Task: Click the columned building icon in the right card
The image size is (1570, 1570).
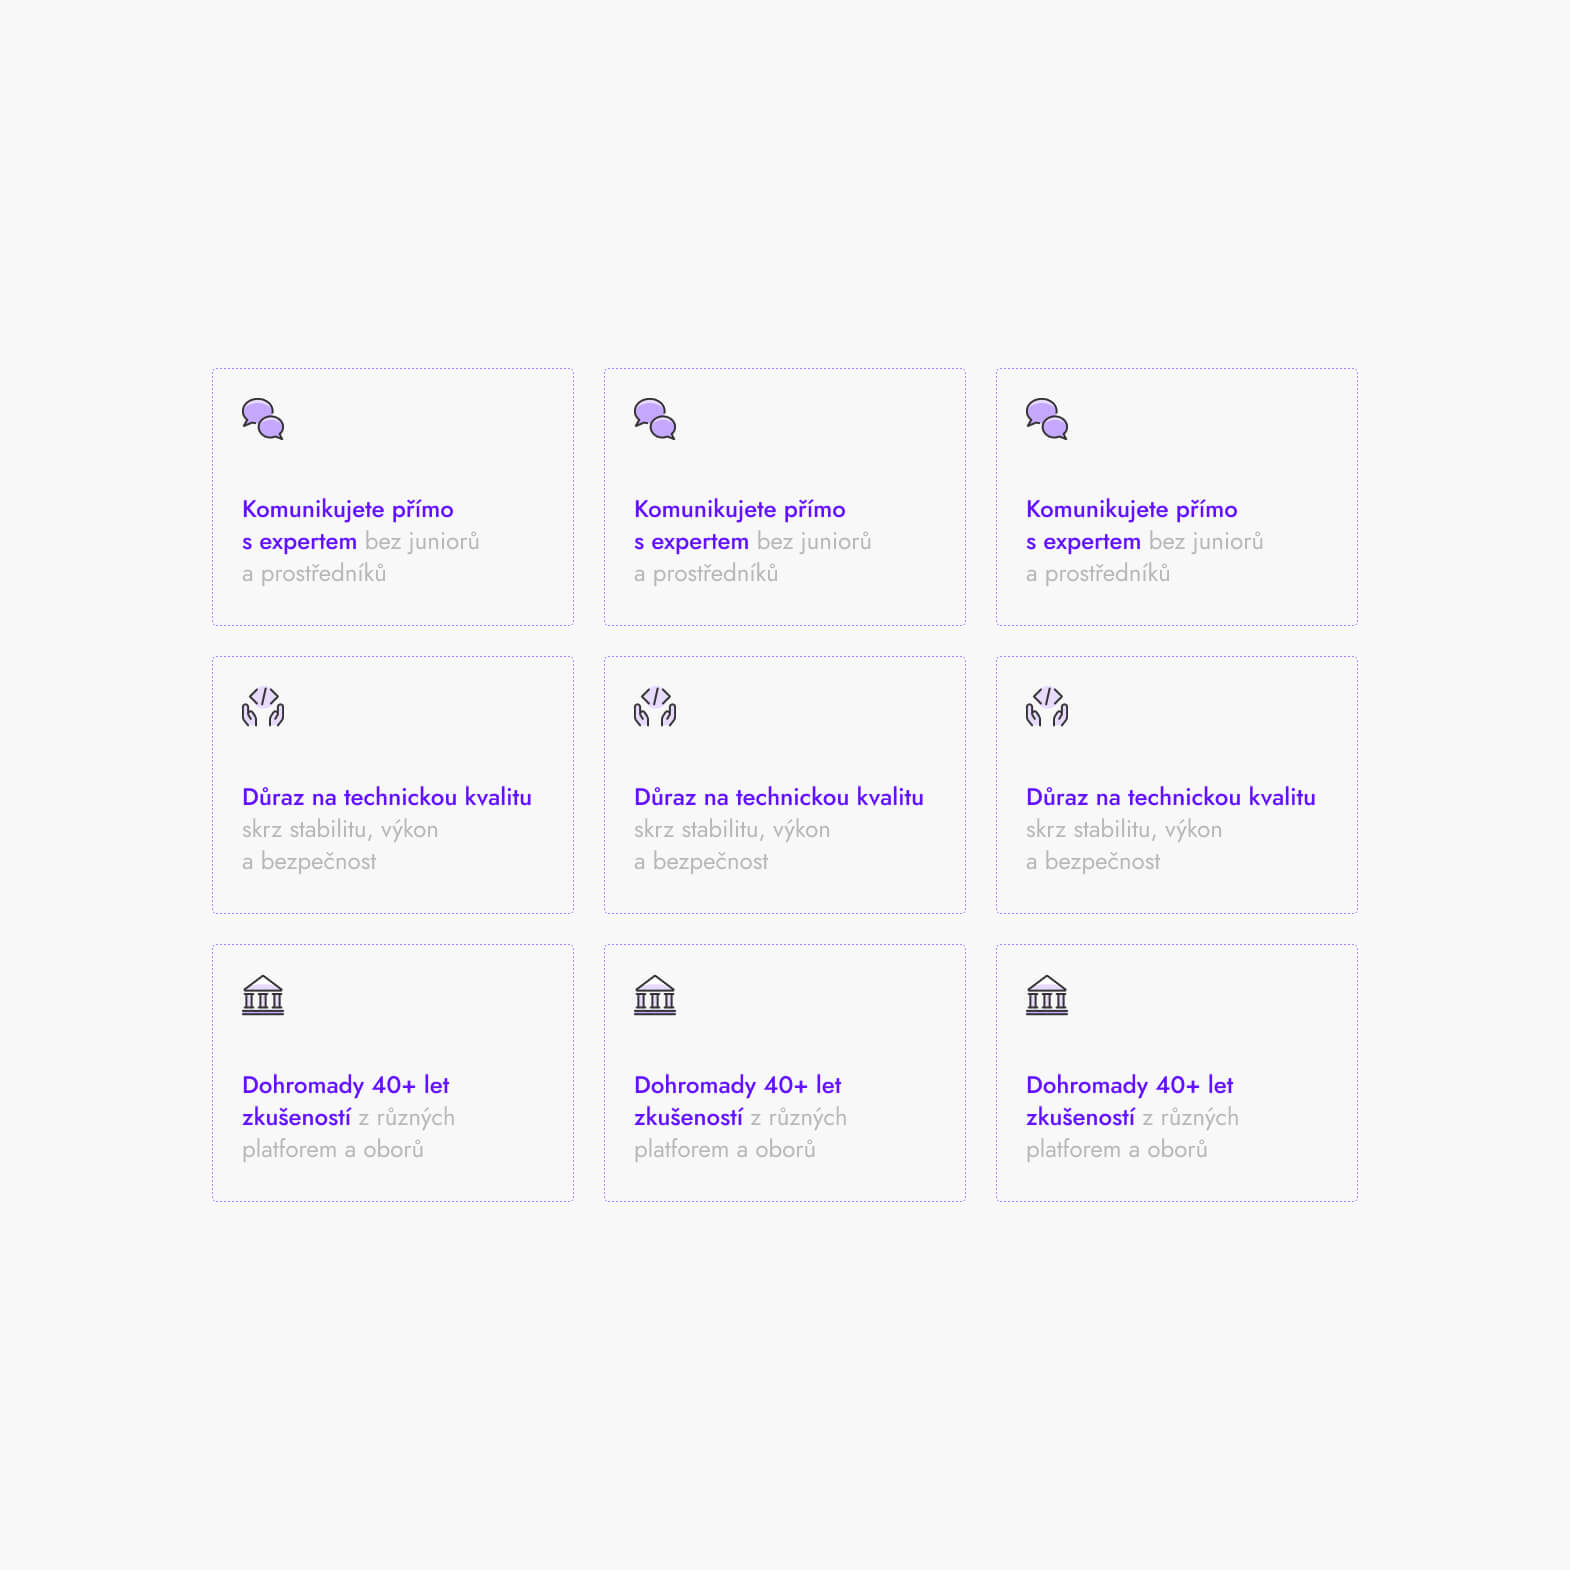Action: (x=1047, y=995)
